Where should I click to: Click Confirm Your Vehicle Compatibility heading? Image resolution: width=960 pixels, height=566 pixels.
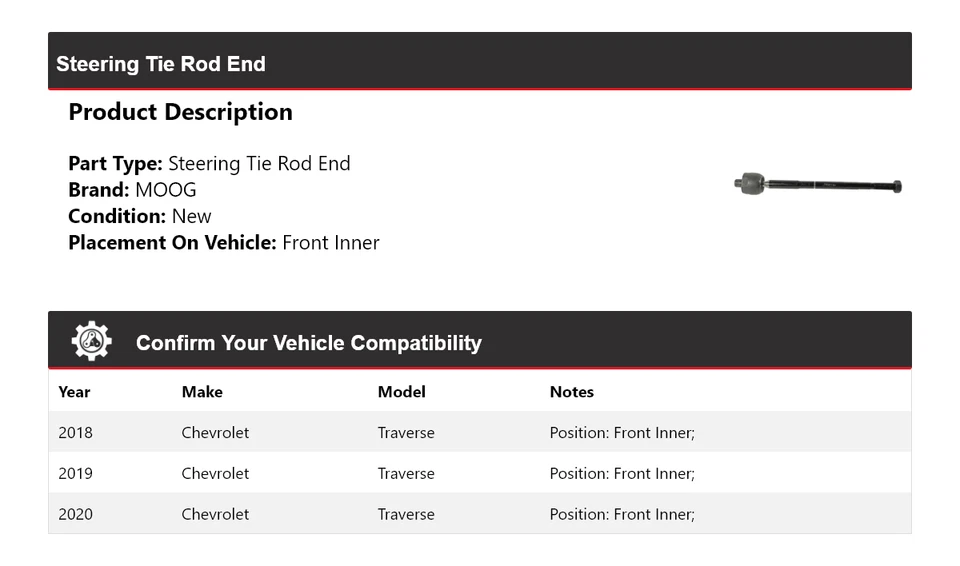click(308, 343)
